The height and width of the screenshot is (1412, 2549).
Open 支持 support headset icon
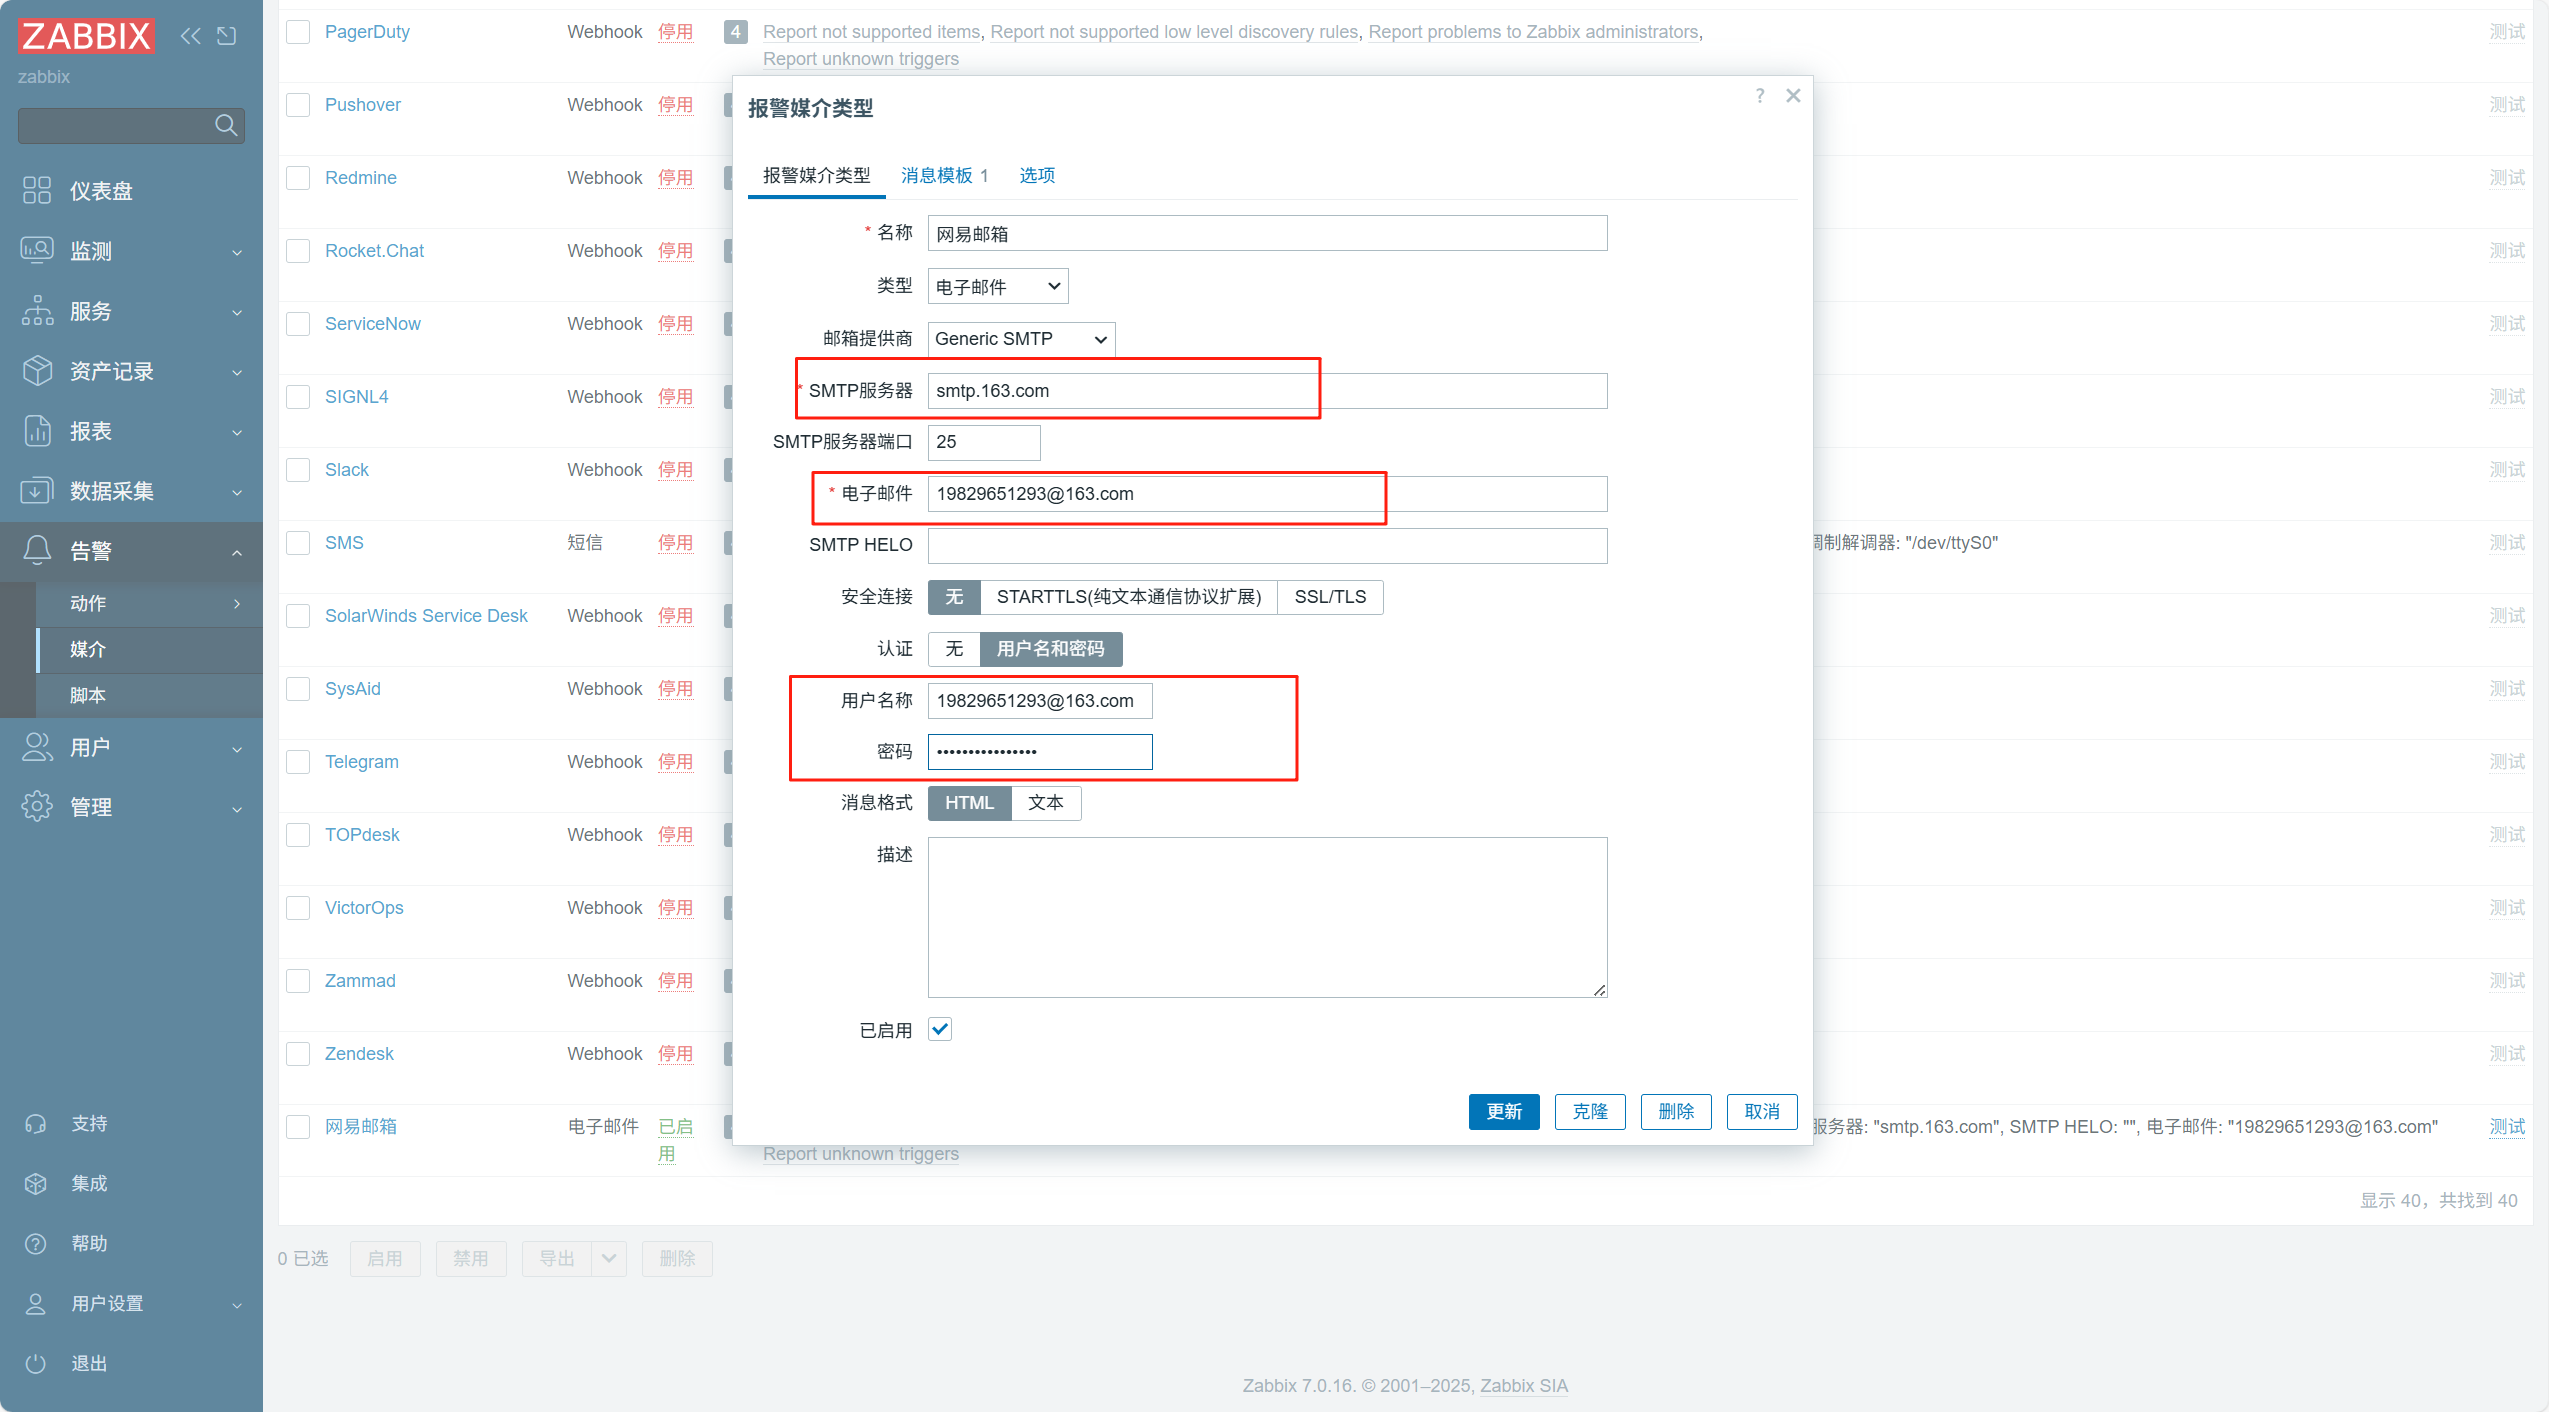tap(36, 1123)
